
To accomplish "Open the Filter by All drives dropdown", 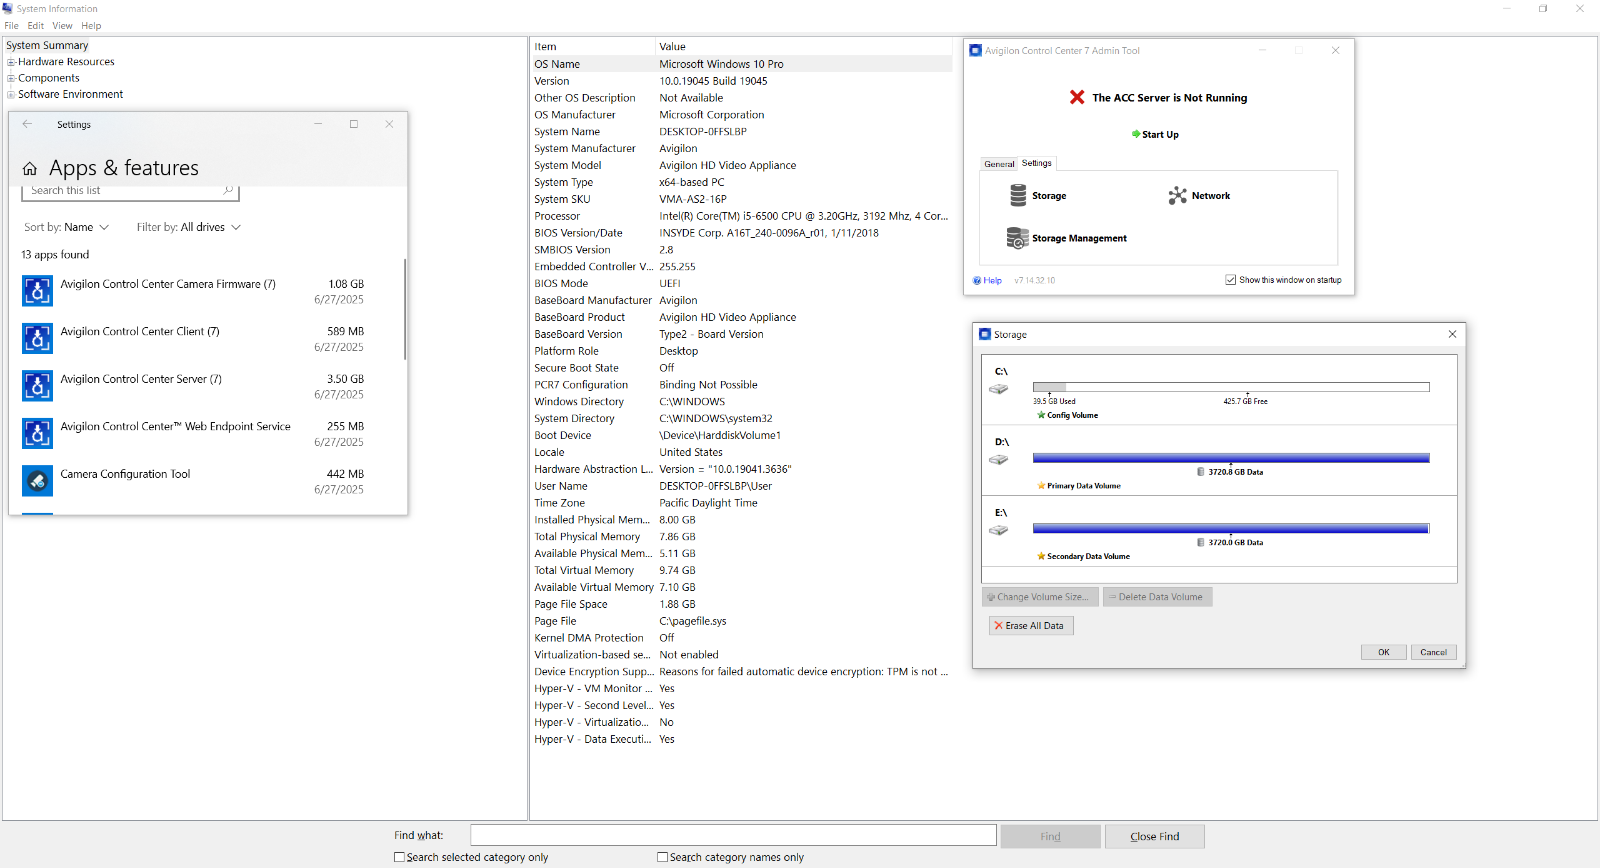I will 189,227.
